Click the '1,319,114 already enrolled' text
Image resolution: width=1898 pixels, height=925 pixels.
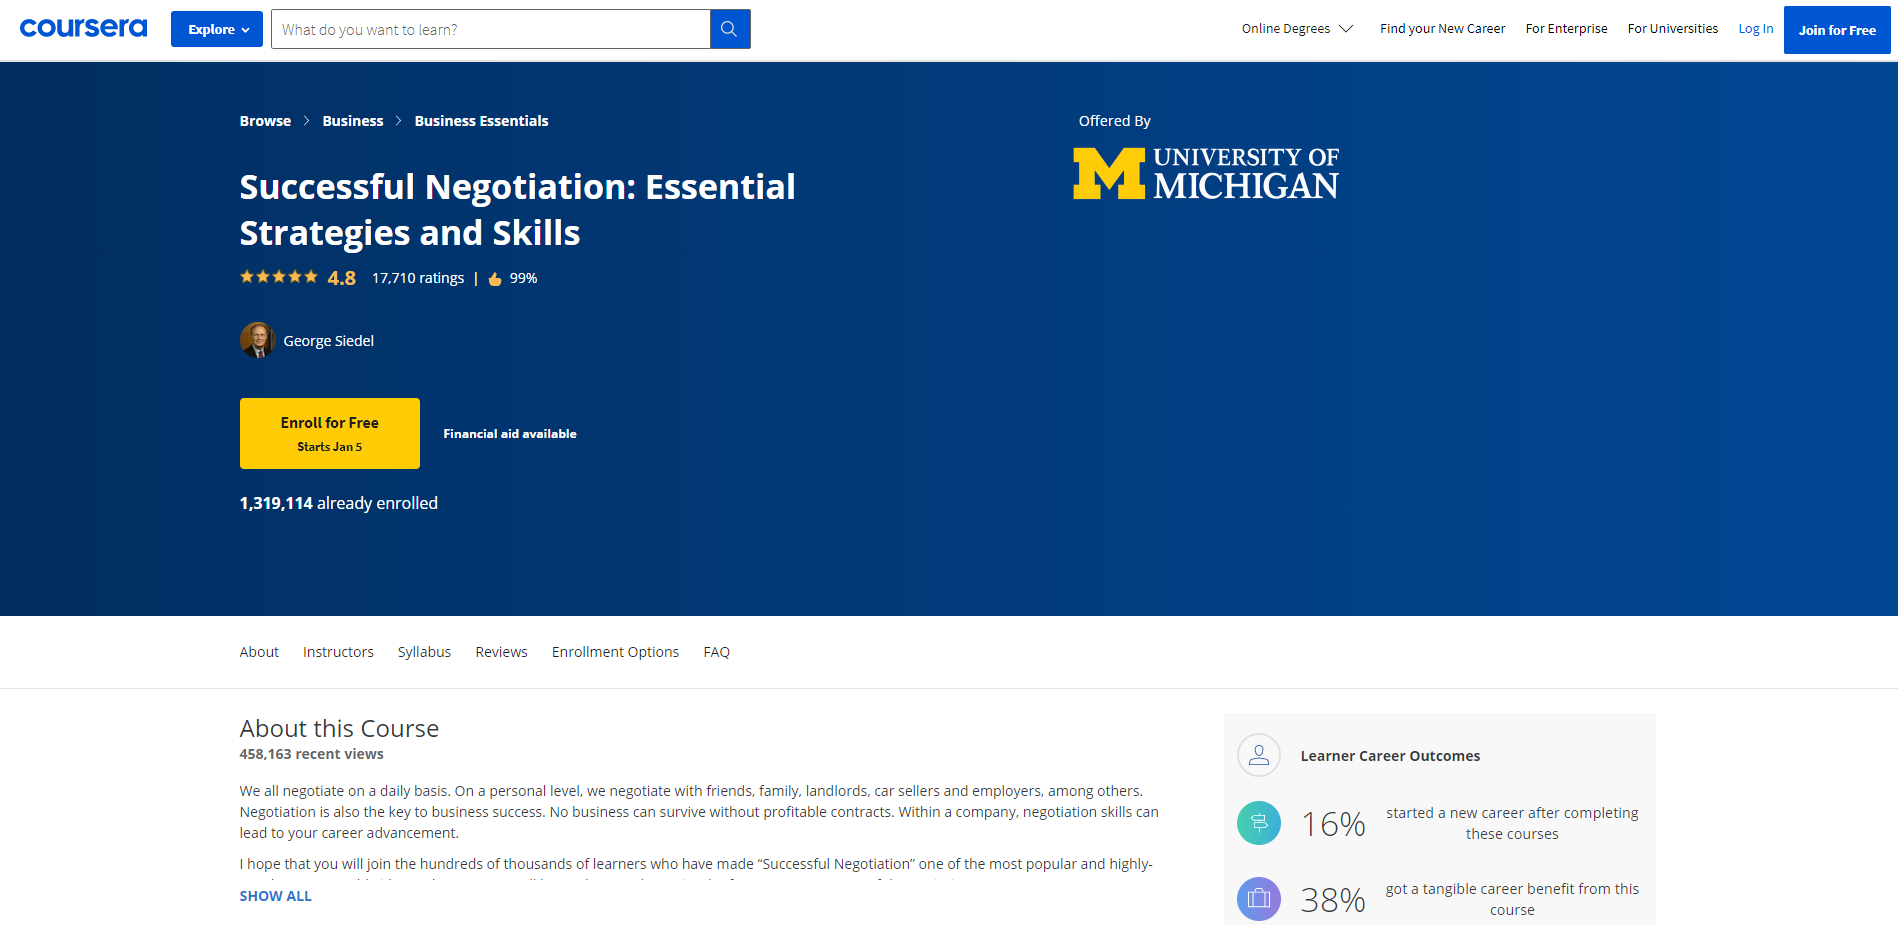pos(339,503)
